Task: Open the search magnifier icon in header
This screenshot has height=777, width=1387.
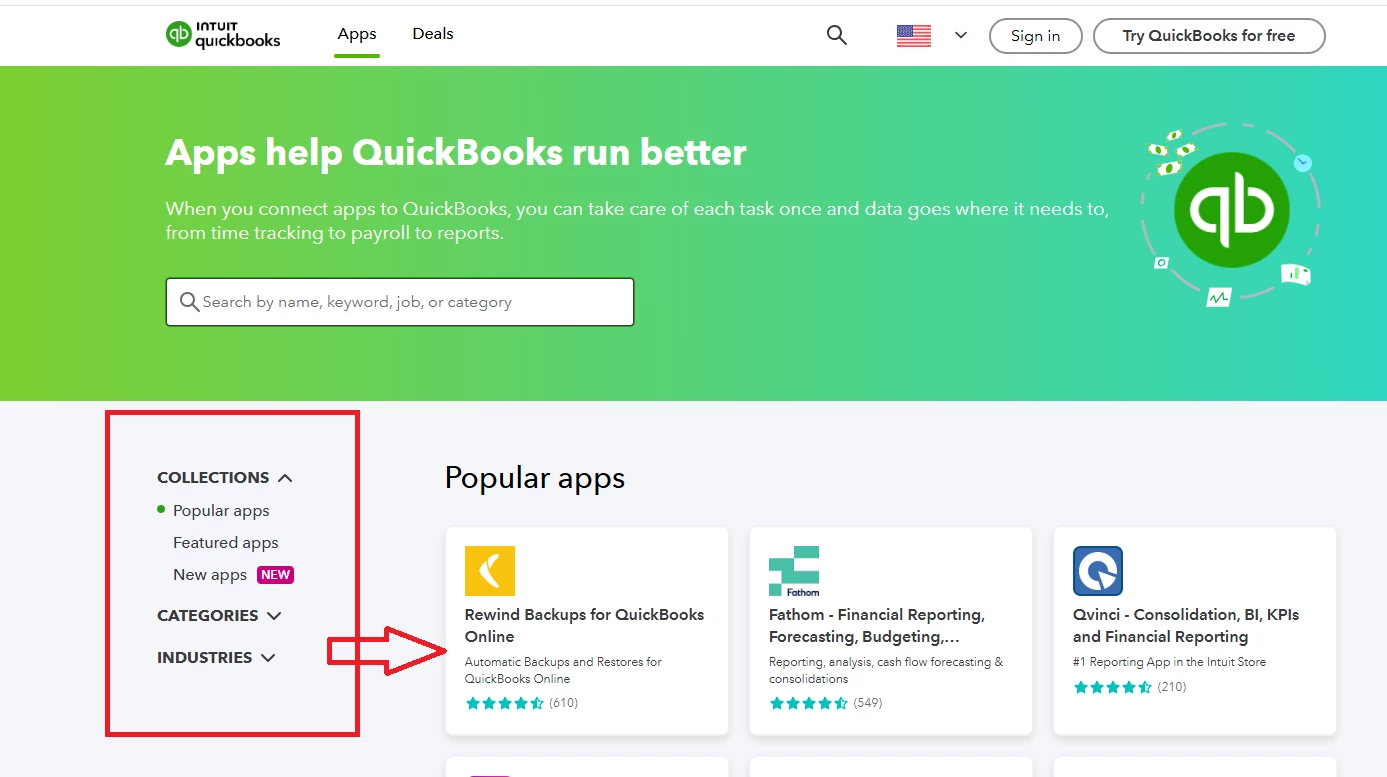Action: (837, 35)
